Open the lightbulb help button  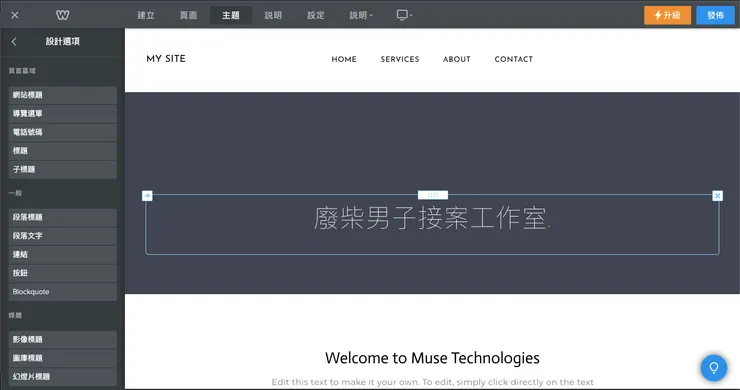pos(714,367)
